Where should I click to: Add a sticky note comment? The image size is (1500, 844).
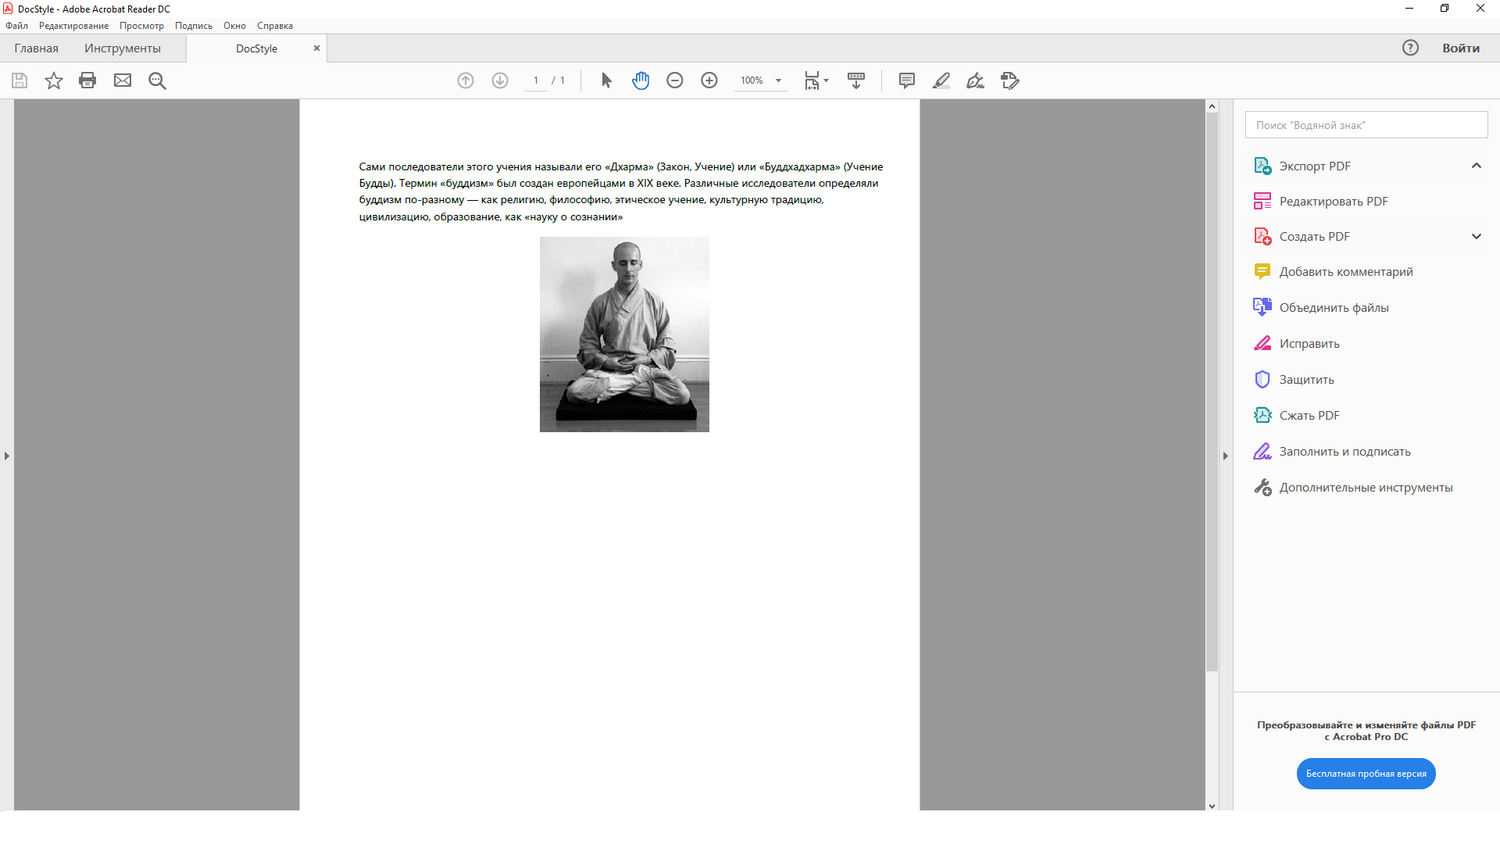907,81
